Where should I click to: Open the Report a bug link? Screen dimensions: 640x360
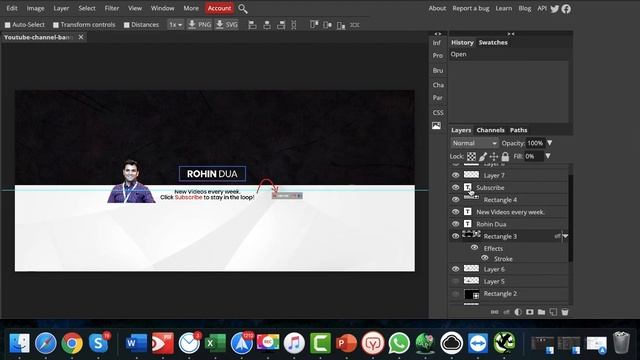[x=471, y=8]
